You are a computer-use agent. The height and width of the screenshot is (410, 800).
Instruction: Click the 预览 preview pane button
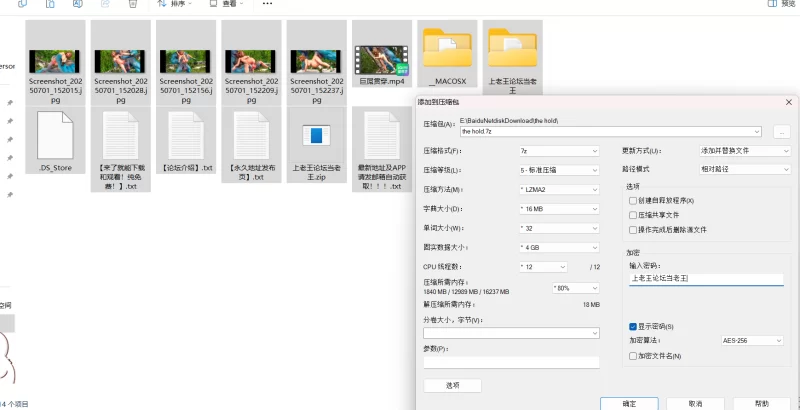click(783, 4)
